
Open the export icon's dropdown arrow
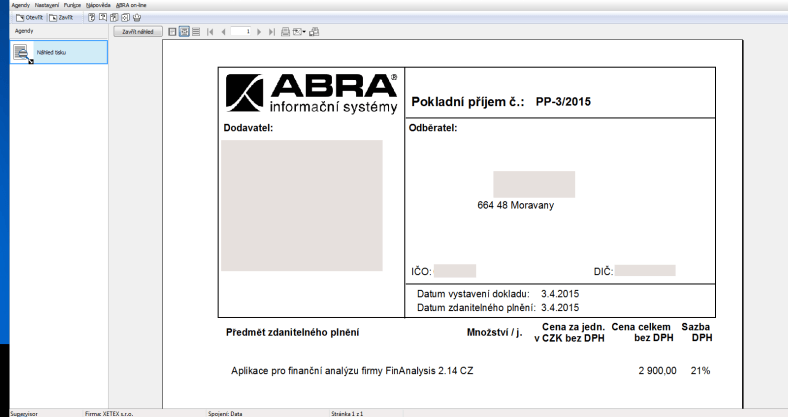click(304, 32)
